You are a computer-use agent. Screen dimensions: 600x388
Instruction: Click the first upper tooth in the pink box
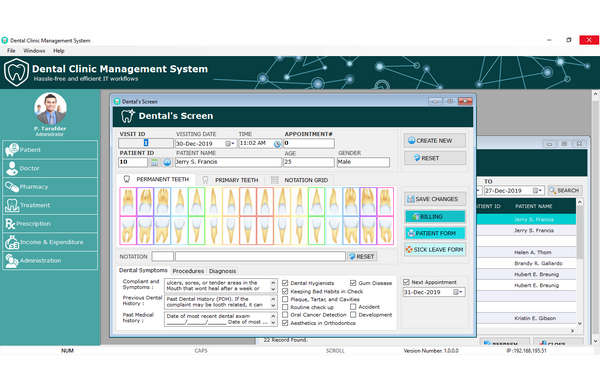128,202
